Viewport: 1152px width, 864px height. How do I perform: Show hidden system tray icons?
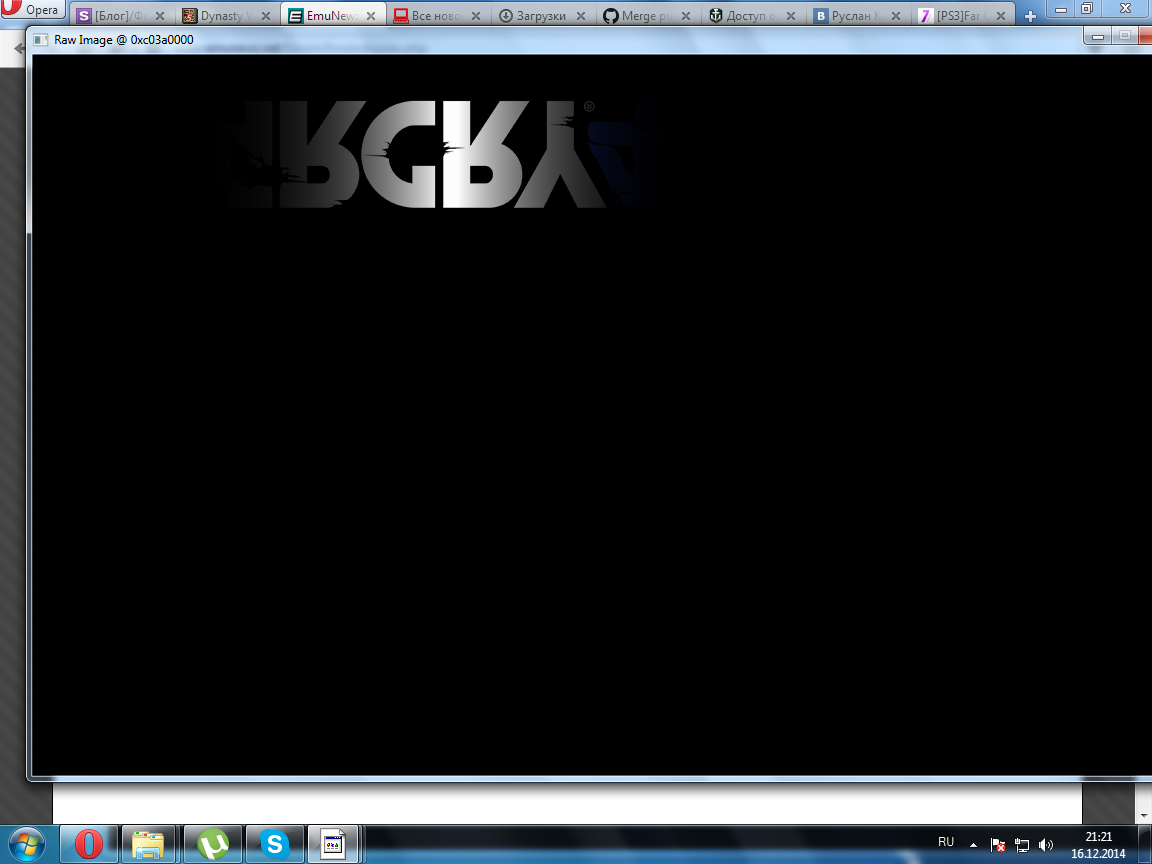973,844
